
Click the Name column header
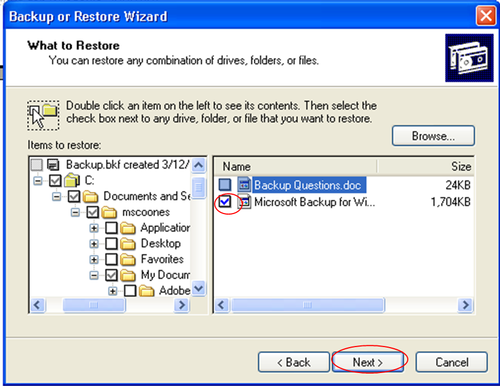coord(296,166)
